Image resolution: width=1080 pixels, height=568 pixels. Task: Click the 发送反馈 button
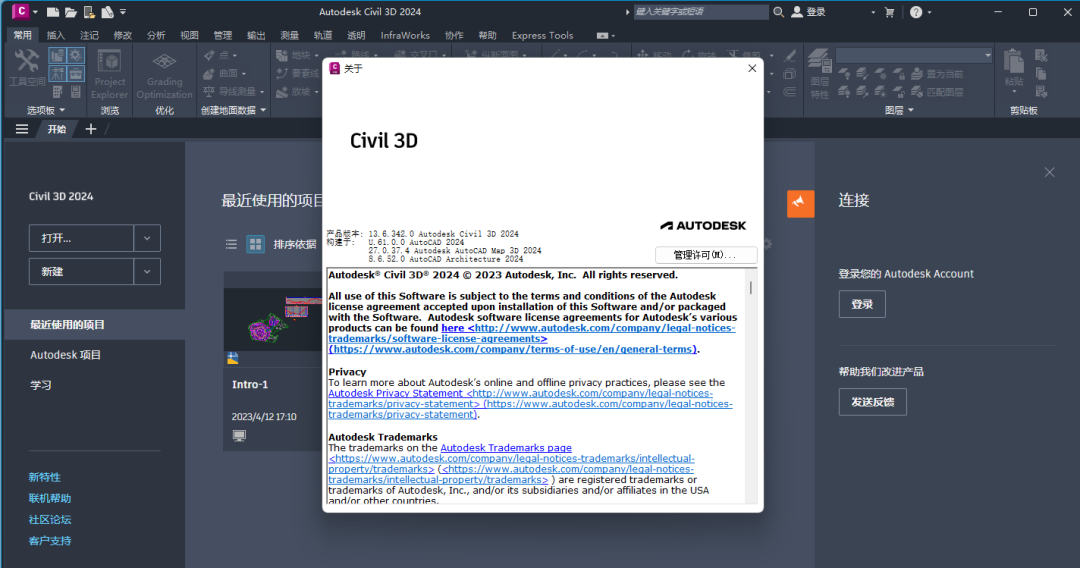[872, 402]
